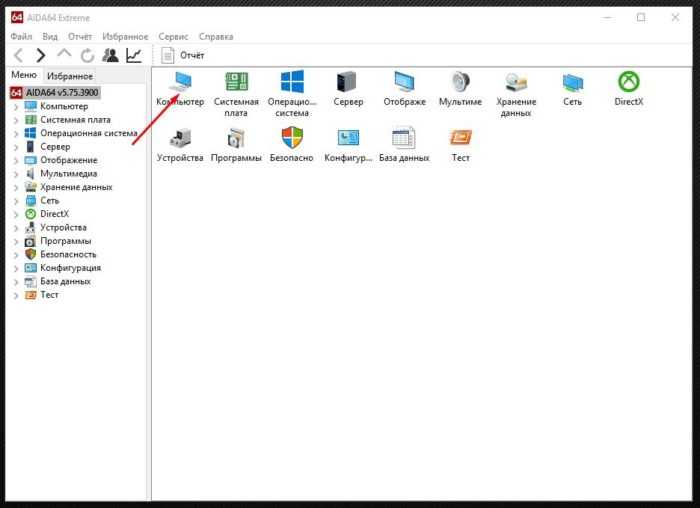Expand the Тест tree node chevron
Viewport: 700px width, 508px height.
click(16, 296)
